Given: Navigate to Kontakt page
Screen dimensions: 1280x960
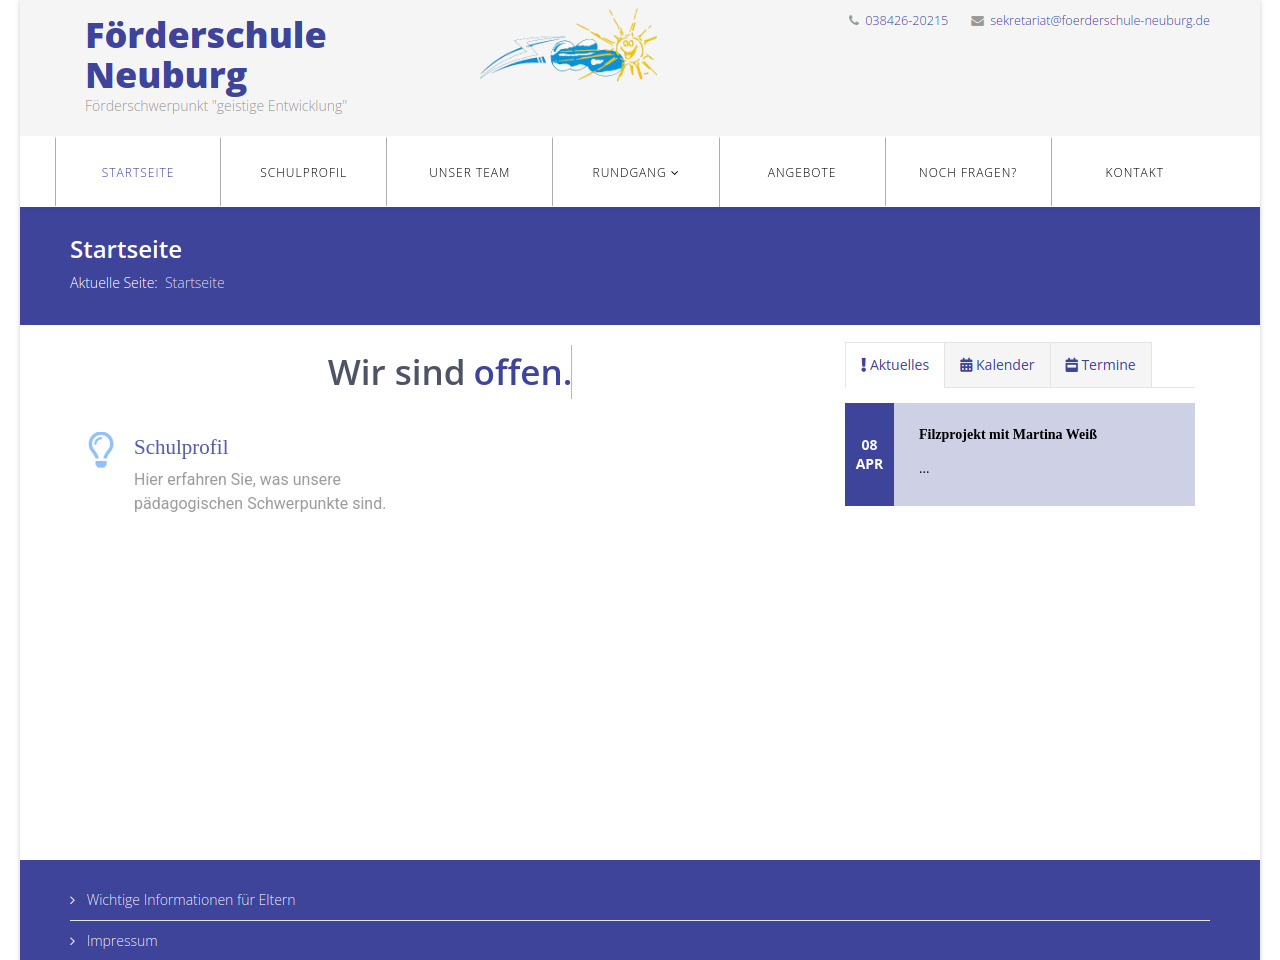Looking at the screenshot, I should point(1134,173).
